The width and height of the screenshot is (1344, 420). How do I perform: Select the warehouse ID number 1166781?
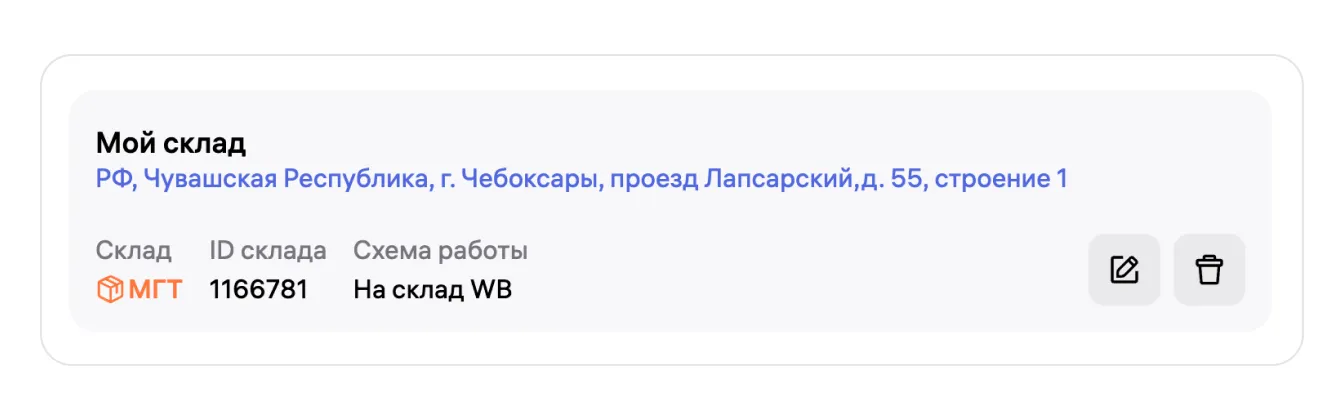[258, 290]
